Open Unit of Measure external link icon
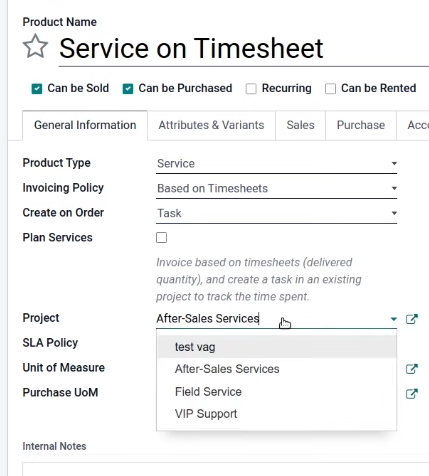The height and width of the screenshot is (476, 429). click(412, 369)
